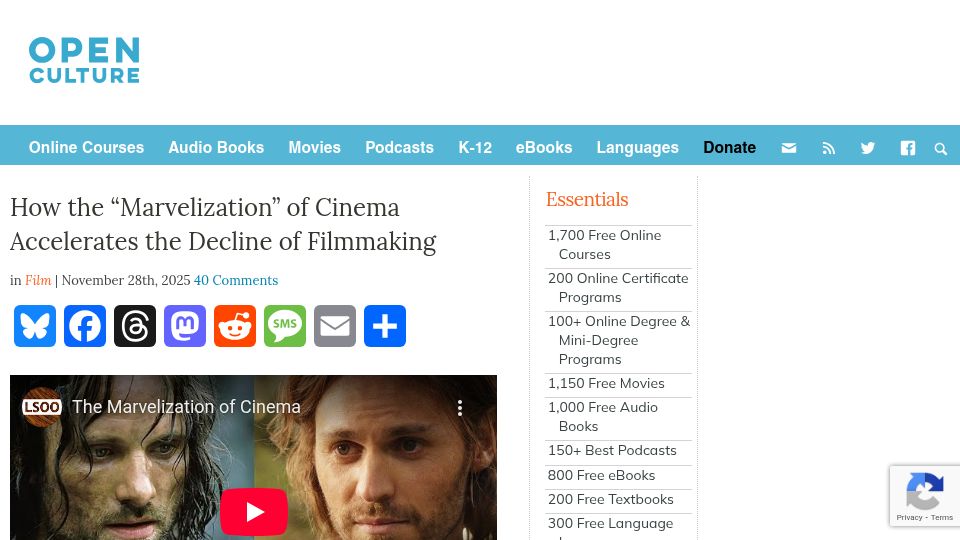Open the article headline link
Viewport: 960px width, 540px height.
pyautogui.click(x=223, y=224)
